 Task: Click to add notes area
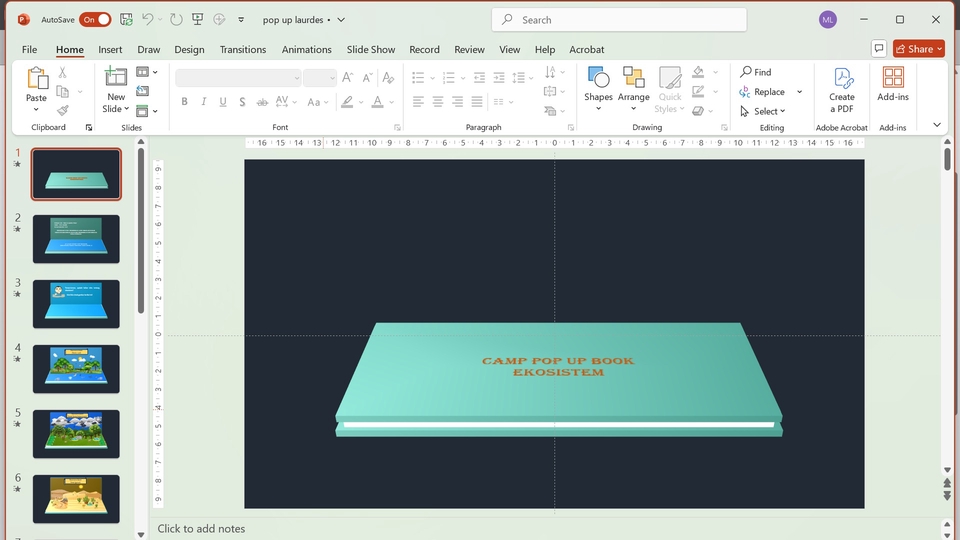(x=201, y=528)
